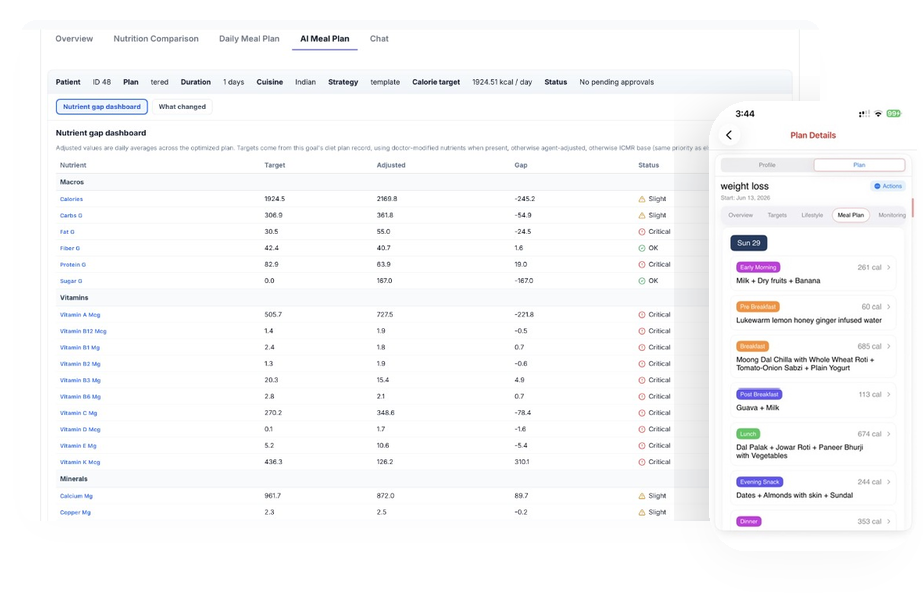Viewport: 923px width, 596px height.
Task: Click the Critical status icon for Protein G
Action: tap(642, 265)
